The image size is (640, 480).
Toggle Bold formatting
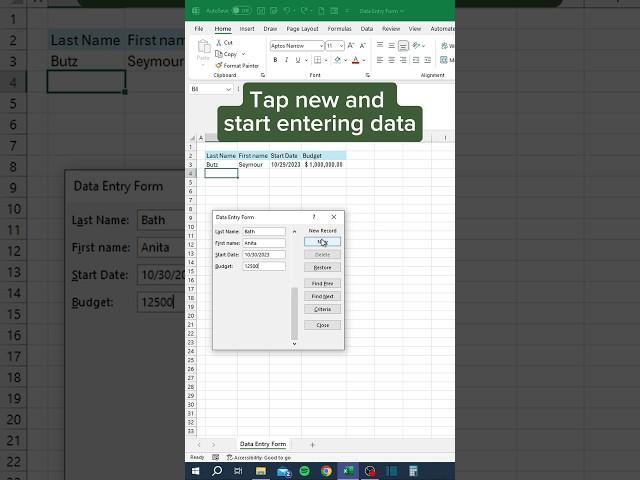pyautogui.click(x=276, y=60)
